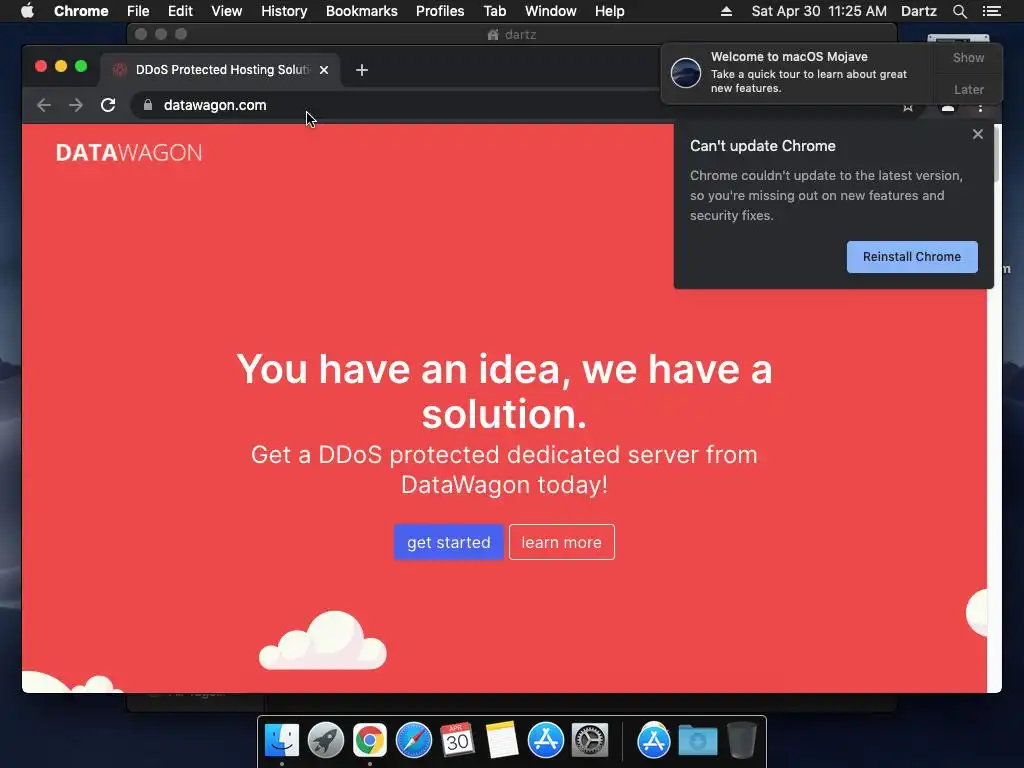Dismiss the Can't update Chrome popup
This screenshot has width=1024, height=768.
(x=978, y=134)
